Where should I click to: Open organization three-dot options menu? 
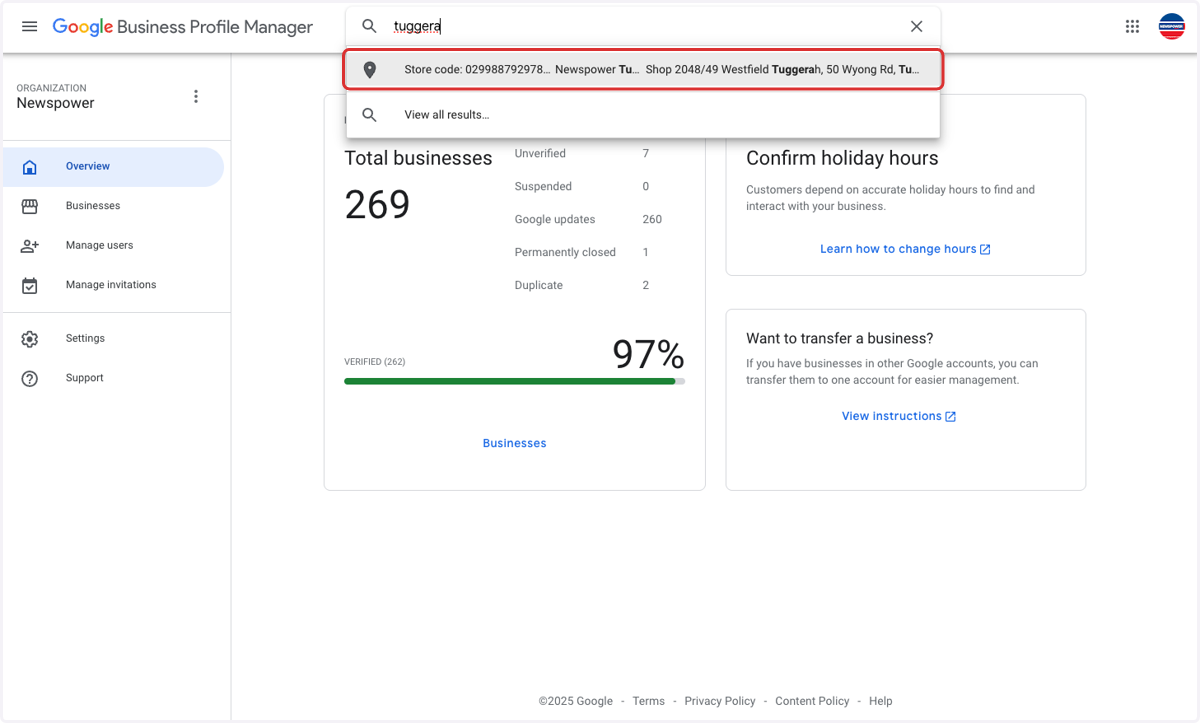coord(196,96)
